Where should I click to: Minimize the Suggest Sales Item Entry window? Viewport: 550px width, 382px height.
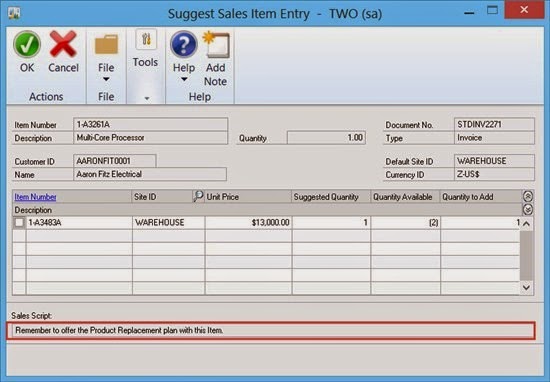click(469, 13)
